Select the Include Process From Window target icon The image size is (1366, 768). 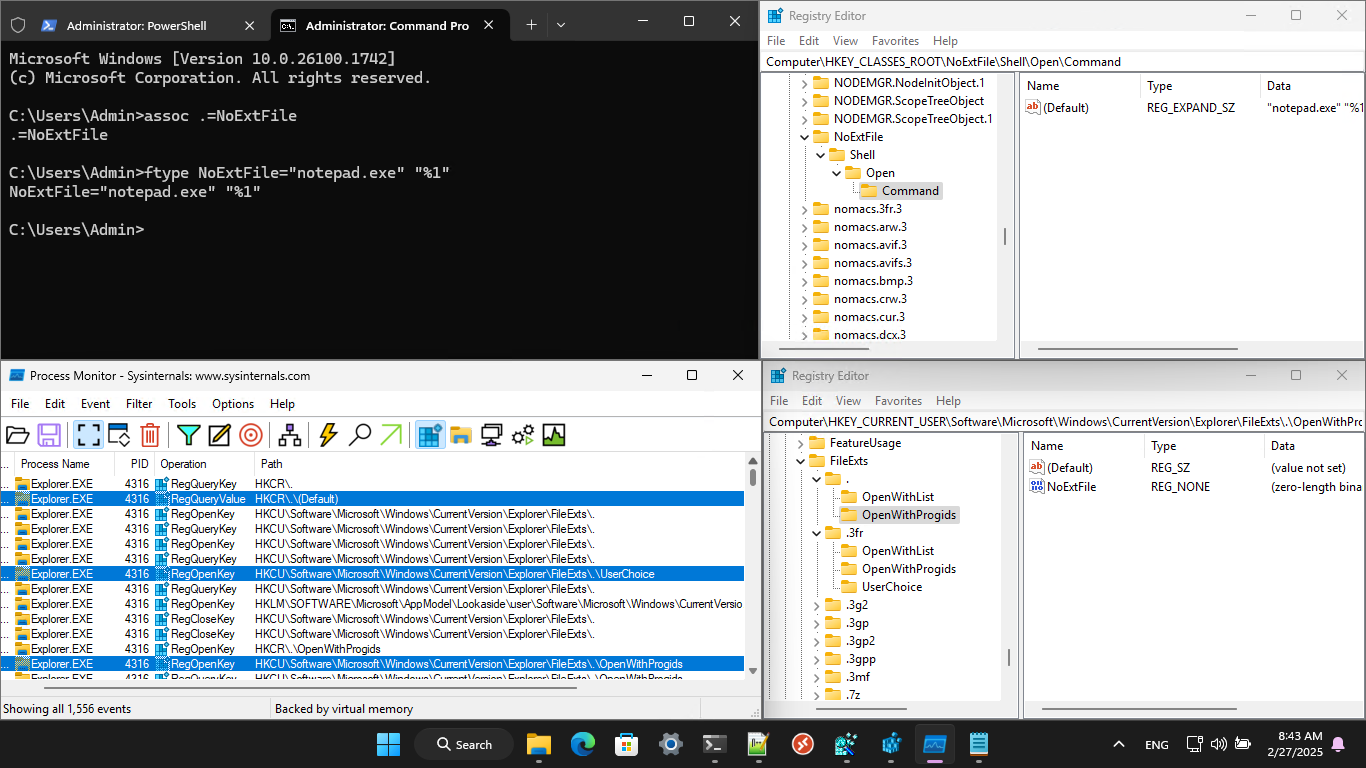click(x=251, y=435)
